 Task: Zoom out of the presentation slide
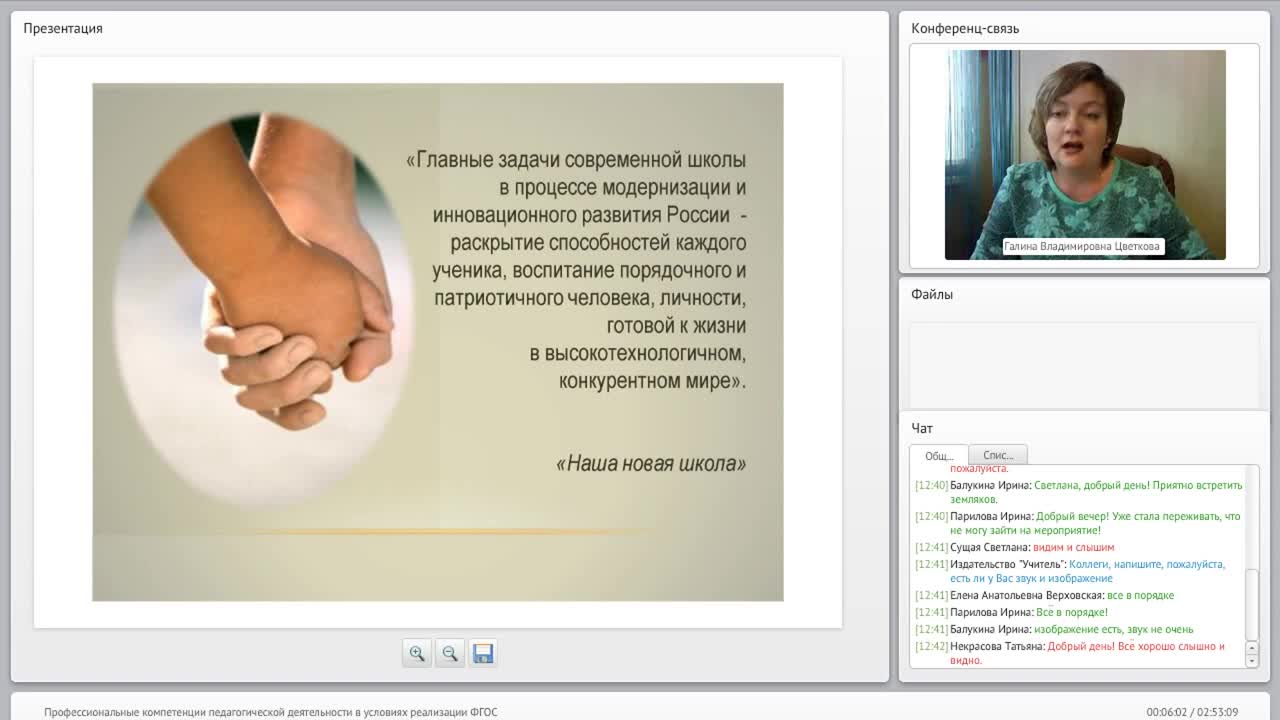(450, 653)
